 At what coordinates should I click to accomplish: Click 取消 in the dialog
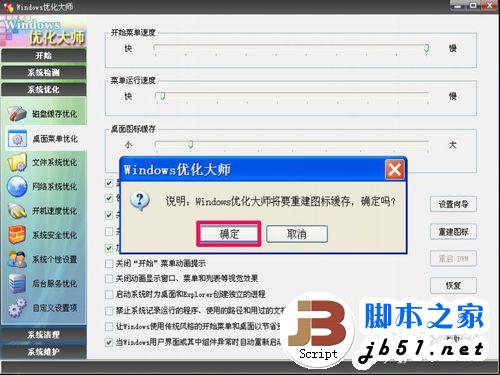(297, 234)
